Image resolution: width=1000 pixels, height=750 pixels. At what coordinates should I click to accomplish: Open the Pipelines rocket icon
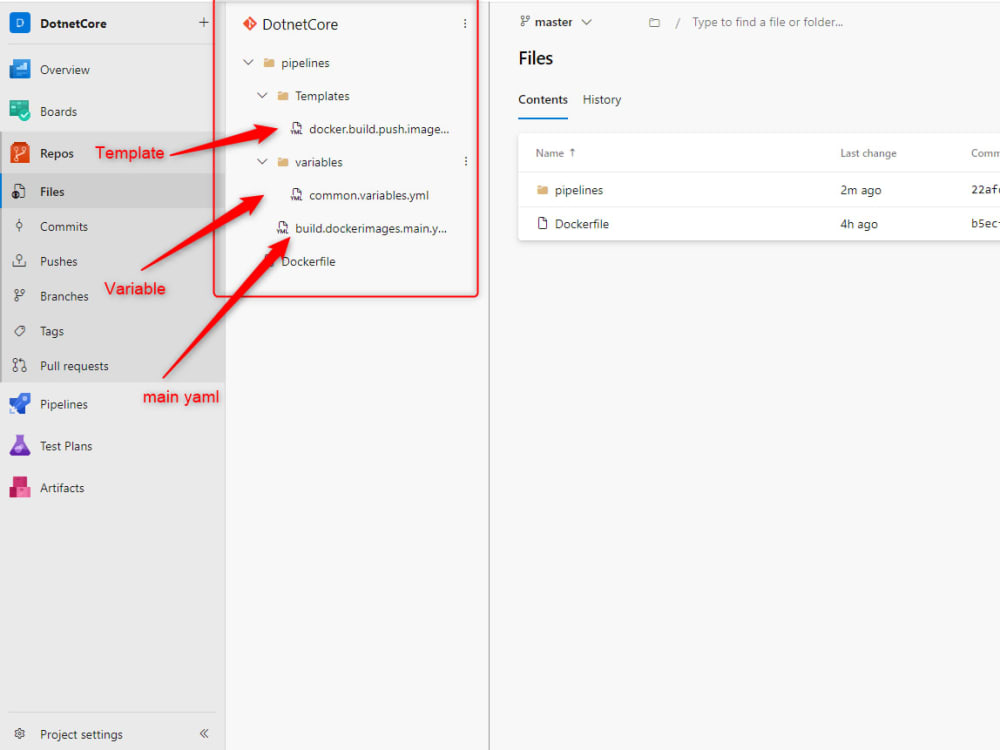(x=22, y=403)
